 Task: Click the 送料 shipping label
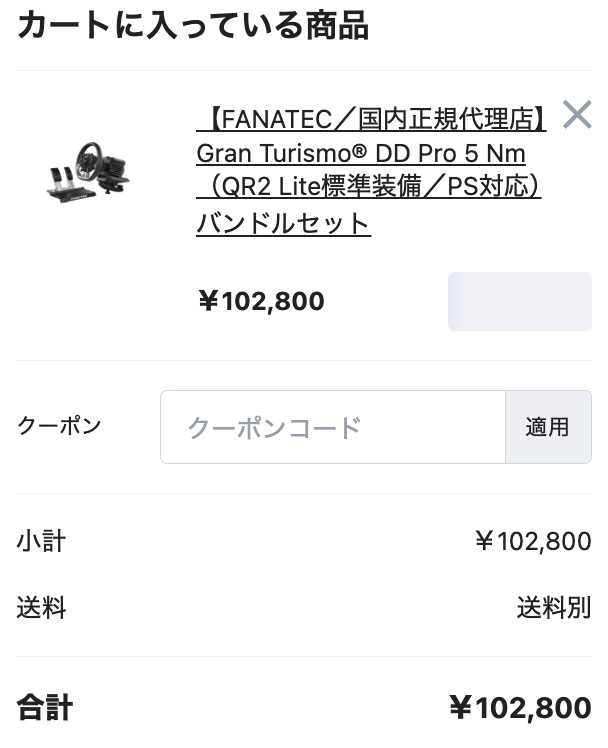(x=41, y=607)
